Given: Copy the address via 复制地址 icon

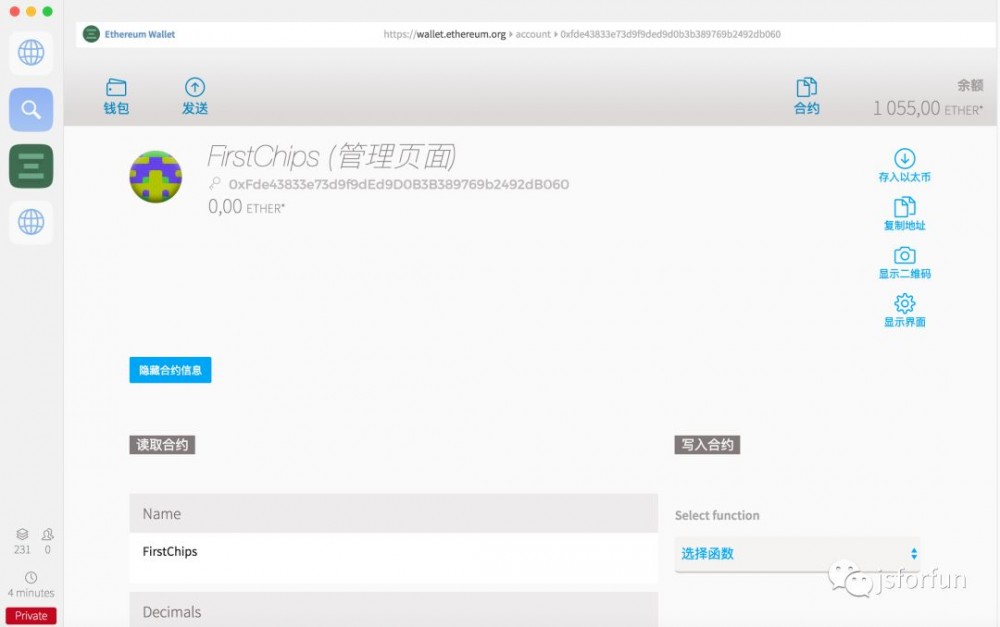Looking at the screenshot, I should 904,212.
